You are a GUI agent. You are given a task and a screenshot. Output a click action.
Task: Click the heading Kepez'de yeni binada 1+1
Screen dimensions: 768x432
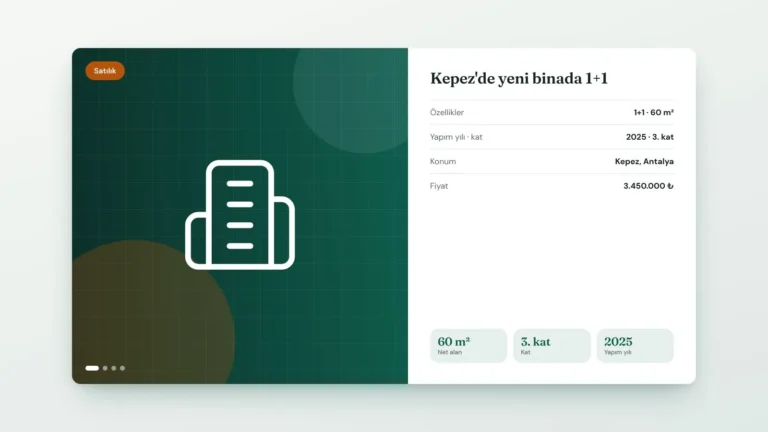point(519,78)
